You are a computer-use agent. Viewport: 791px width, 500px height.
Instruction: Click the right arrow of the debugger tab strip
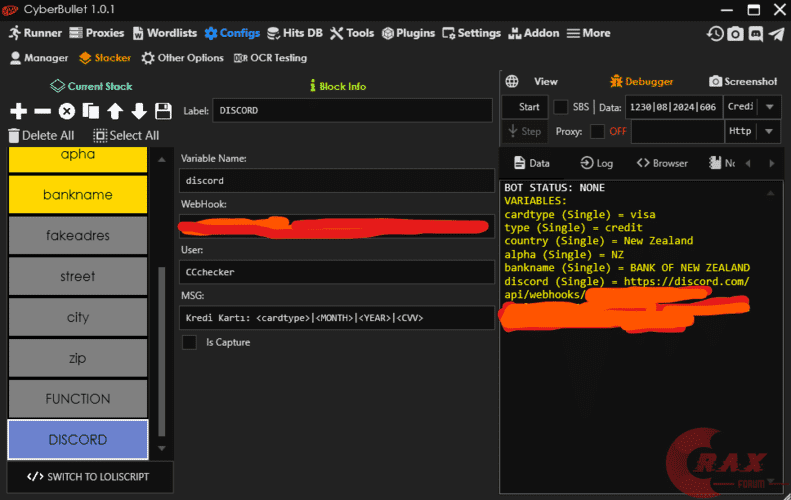pyautogui.click(x=771, y=163)
